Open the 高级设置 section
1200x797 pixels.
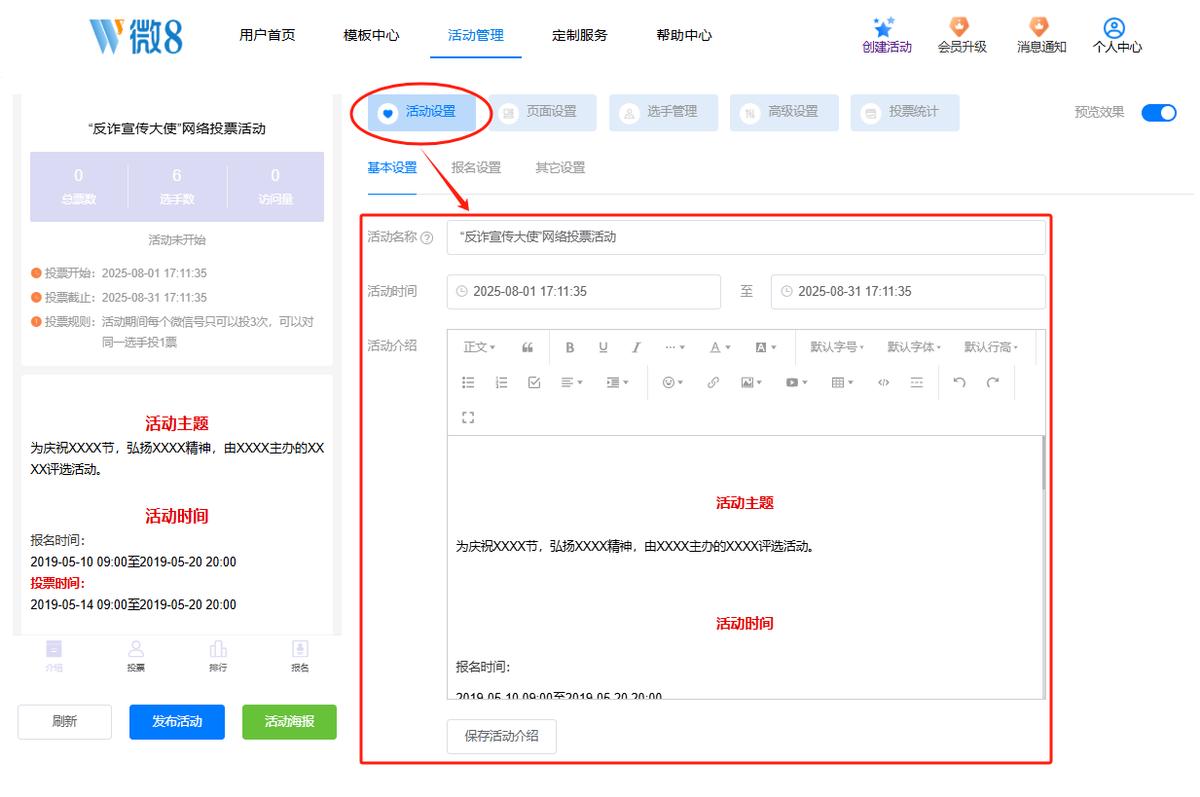[x=784, y=112]
